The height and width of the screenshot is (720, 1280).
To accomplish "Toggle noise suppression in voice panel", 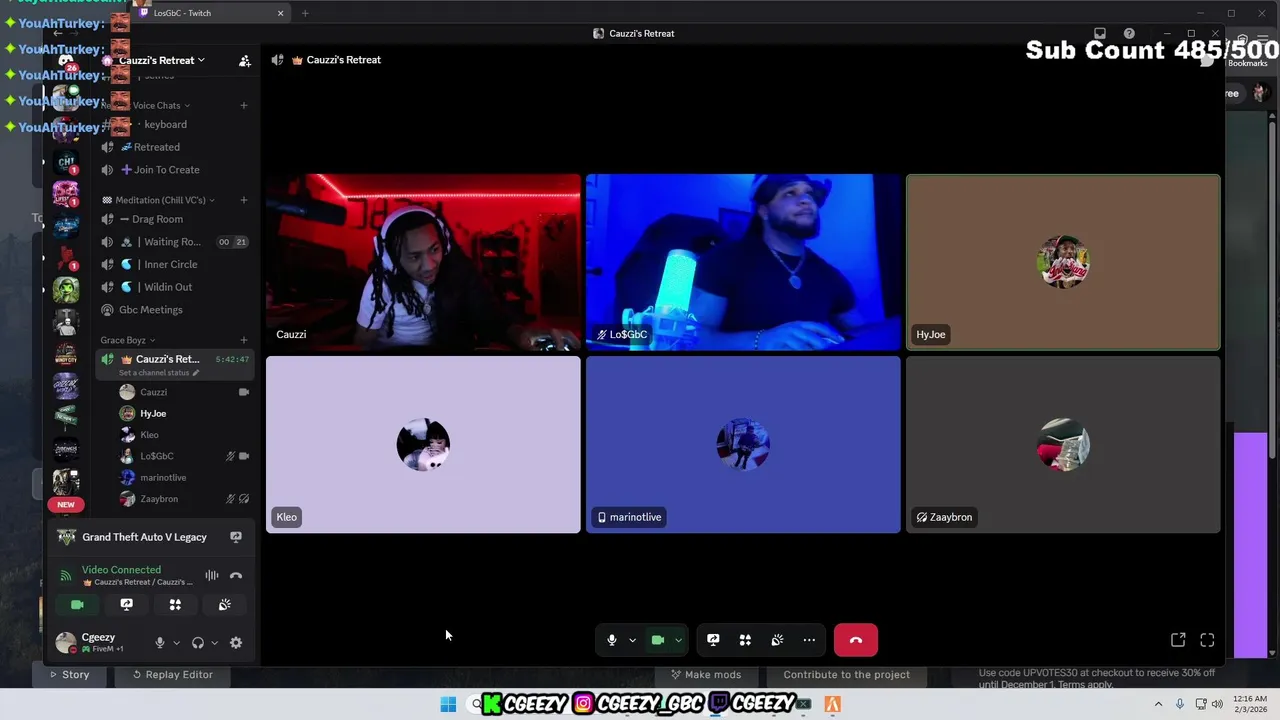I will (212, 575).
